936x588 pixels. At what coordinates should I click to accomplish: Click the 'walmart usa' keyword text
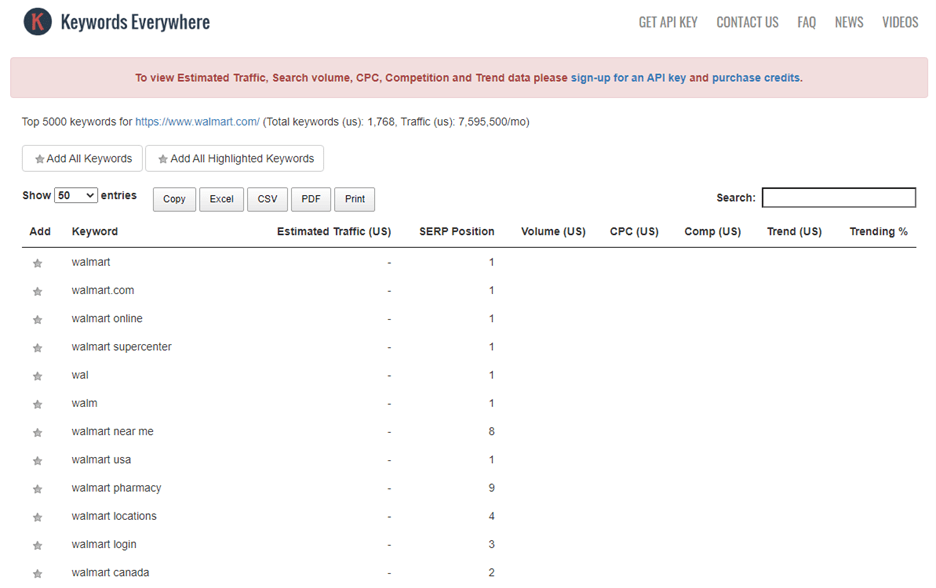click(101, 460)
